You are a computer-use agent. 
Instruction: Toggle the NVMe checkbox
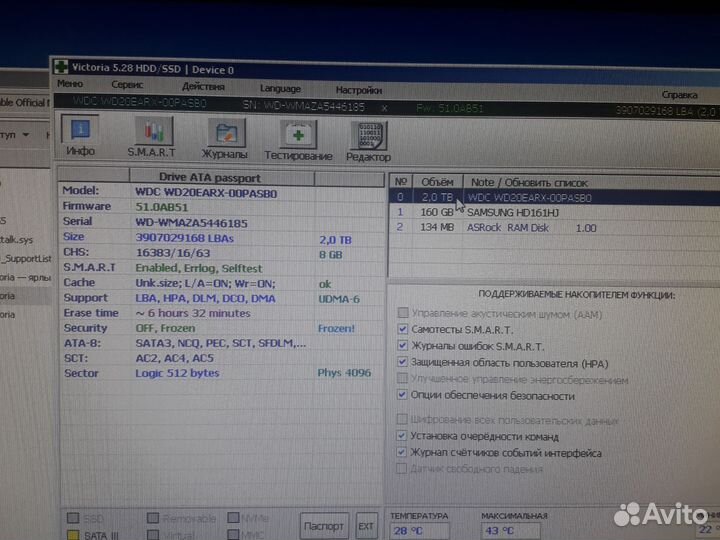(x=233, y=518)
